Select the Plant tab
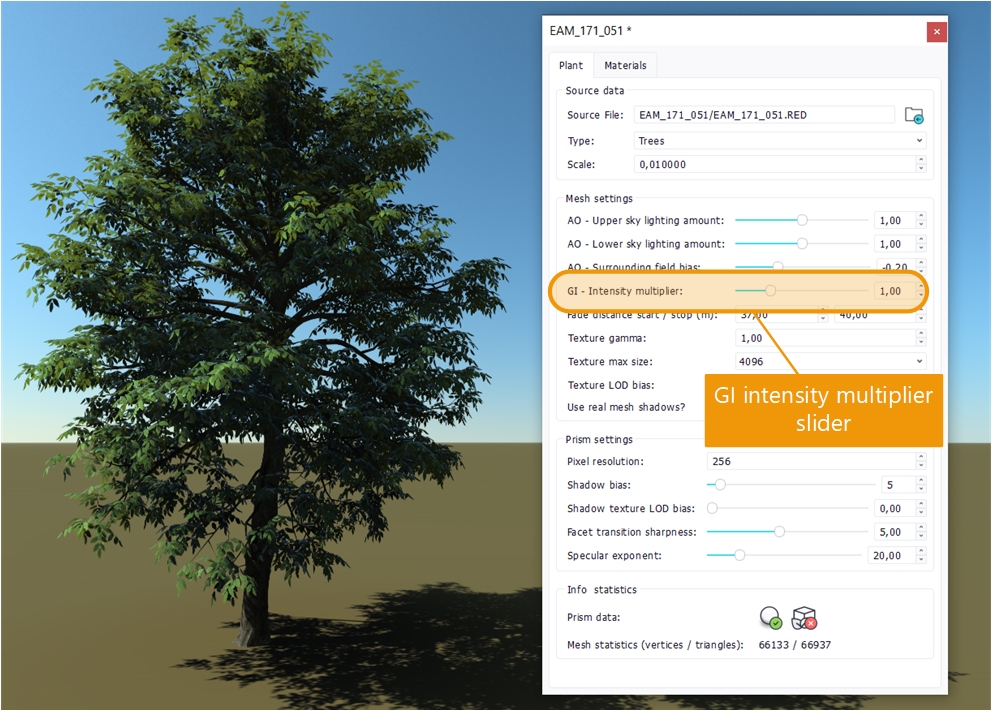 click(x=571, y=66)
